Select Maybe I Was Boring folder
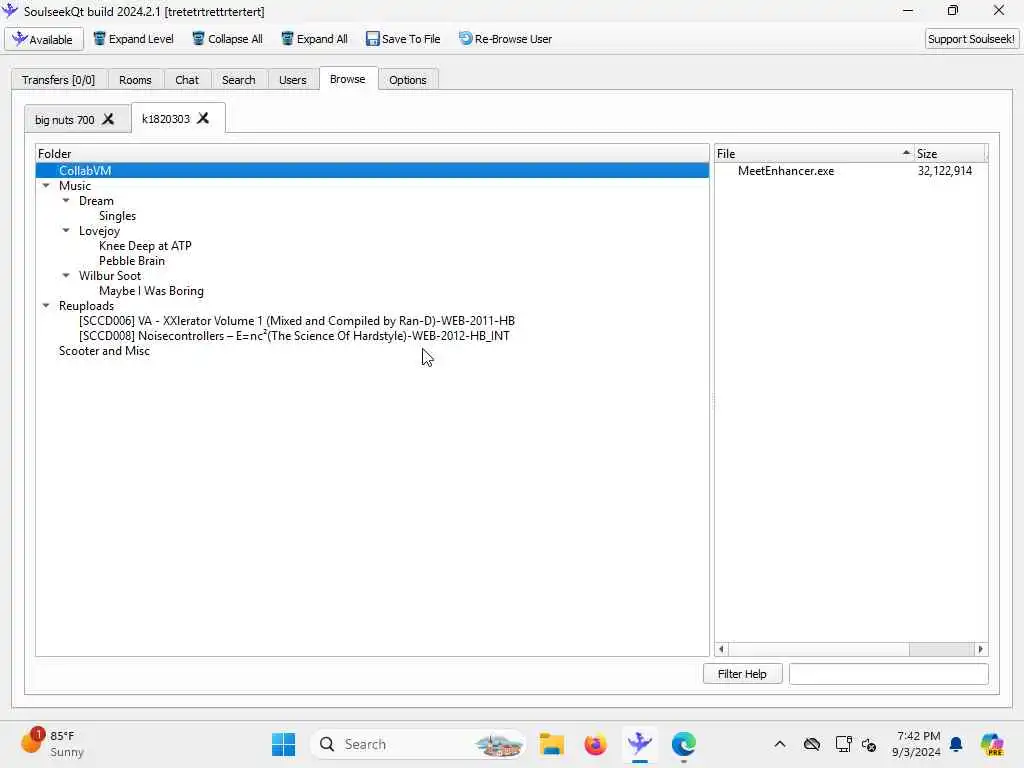Viewport: 1024px width, 768px height. [152, 291]
